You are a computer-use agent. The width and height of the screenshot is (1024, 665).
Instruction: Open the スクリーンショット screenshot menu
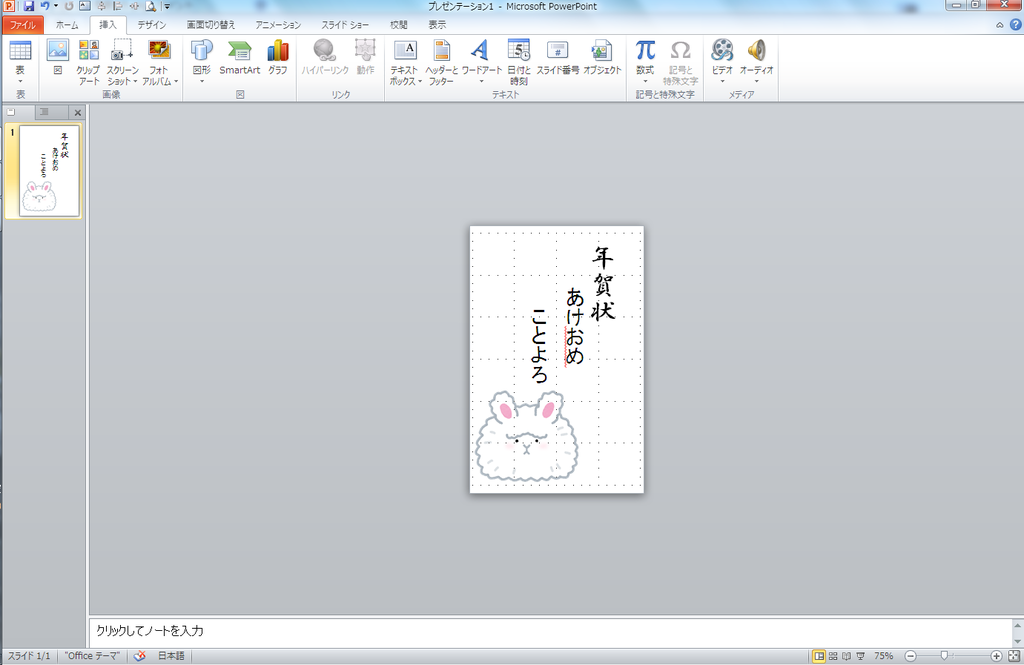tap(122, 61)
